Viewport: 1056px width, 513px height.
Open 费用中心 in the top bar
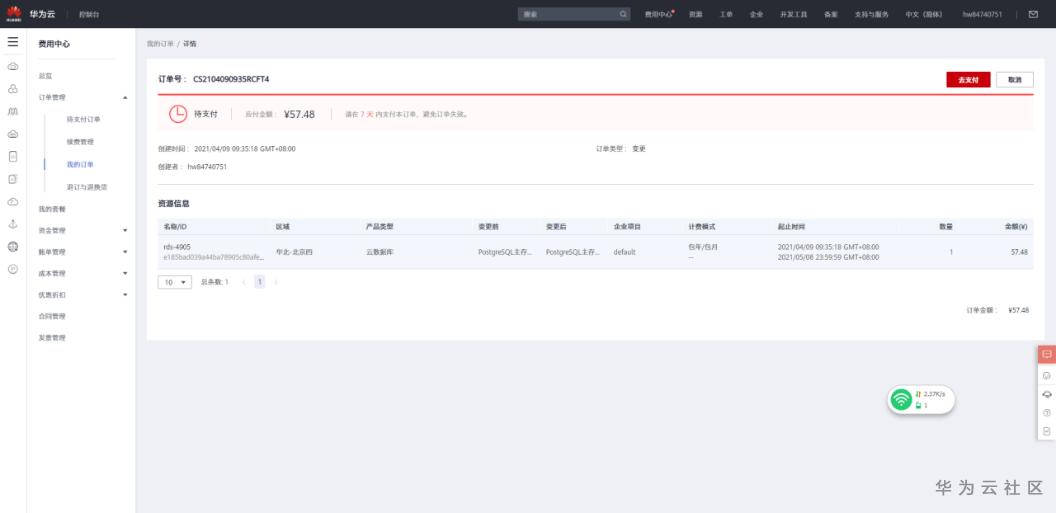(659, 14)
